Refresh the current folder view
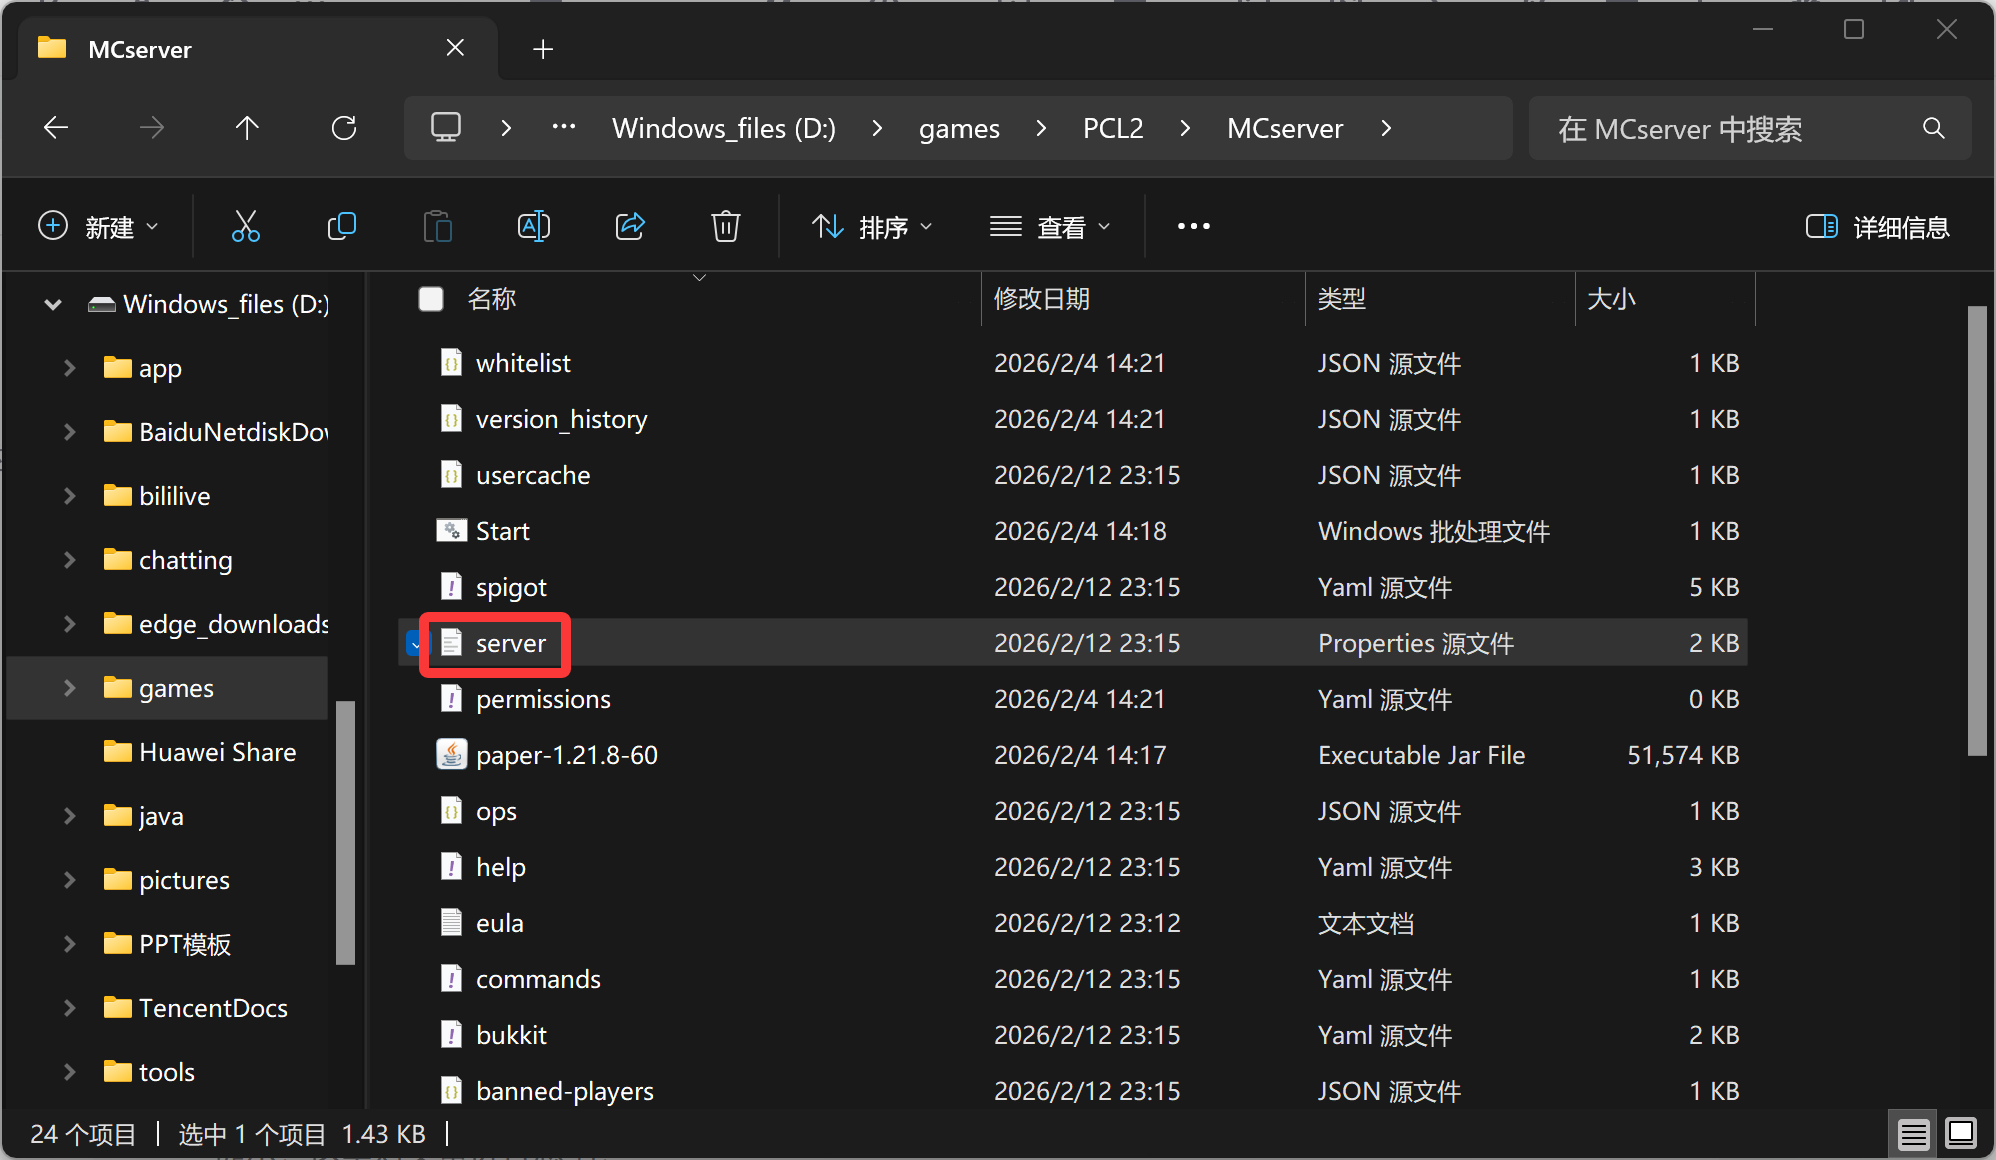The width and height of the screenshot is (1996, 1160). [x=344, y=128]
